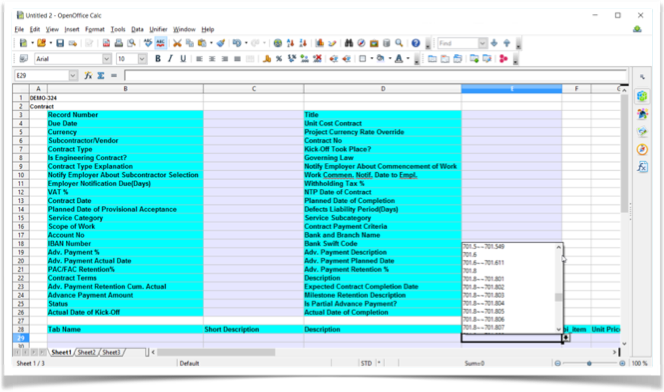Select 701.6 in the dropdown list
Screen dimensions: 664x392
pos(470,254)
